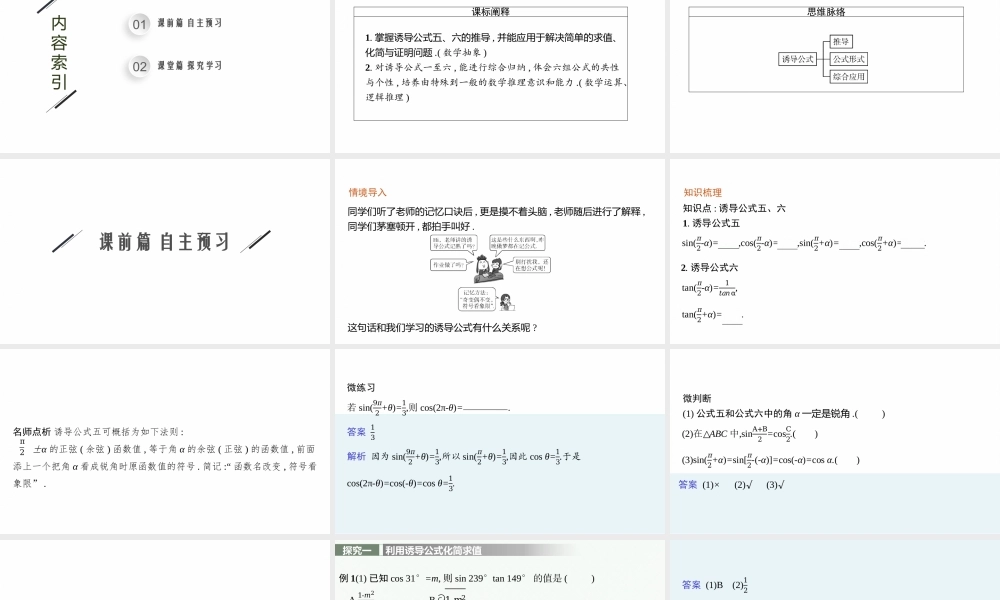The image size is (1000, 600).
Task: Select the 名师点析 slide thumbnail
Action: pos(165,440)
